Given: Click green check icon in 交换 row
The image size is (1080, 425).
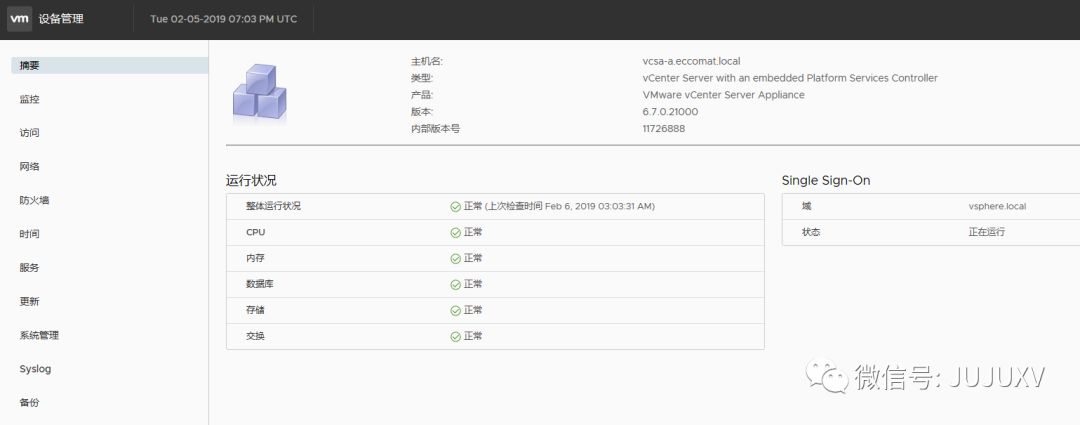Looking at the screenshot, I should tap(455, 337).
